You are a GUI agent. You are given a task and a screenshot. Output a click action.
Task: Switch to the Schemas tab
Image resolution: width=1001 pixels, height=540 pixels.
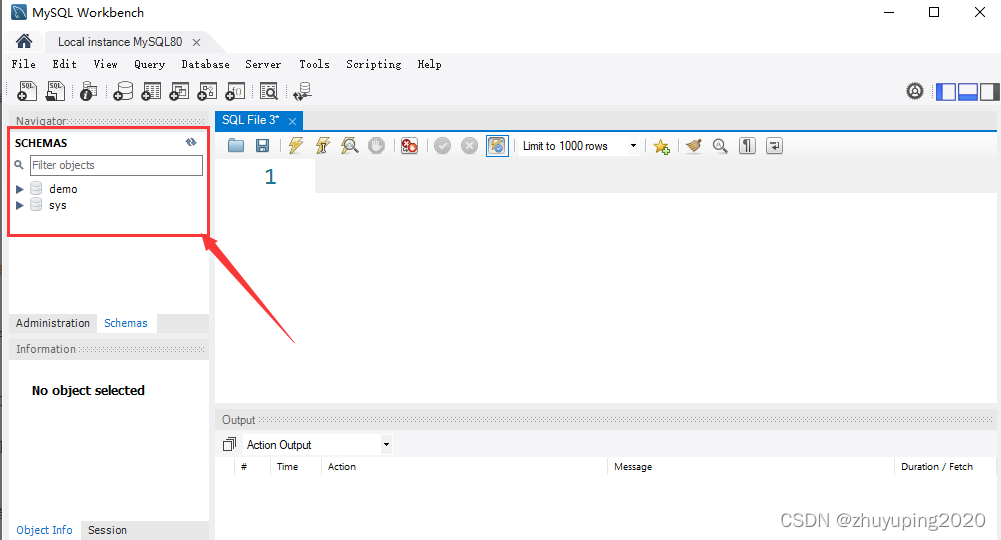click(126, 323)
